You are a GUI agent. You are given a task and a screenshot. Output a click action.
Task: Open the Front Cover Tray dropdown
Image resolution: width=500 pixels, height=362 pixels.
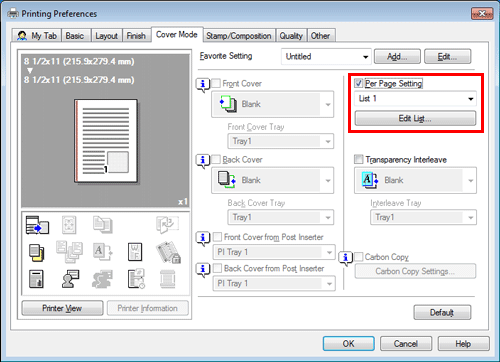(x=281, y=141)
